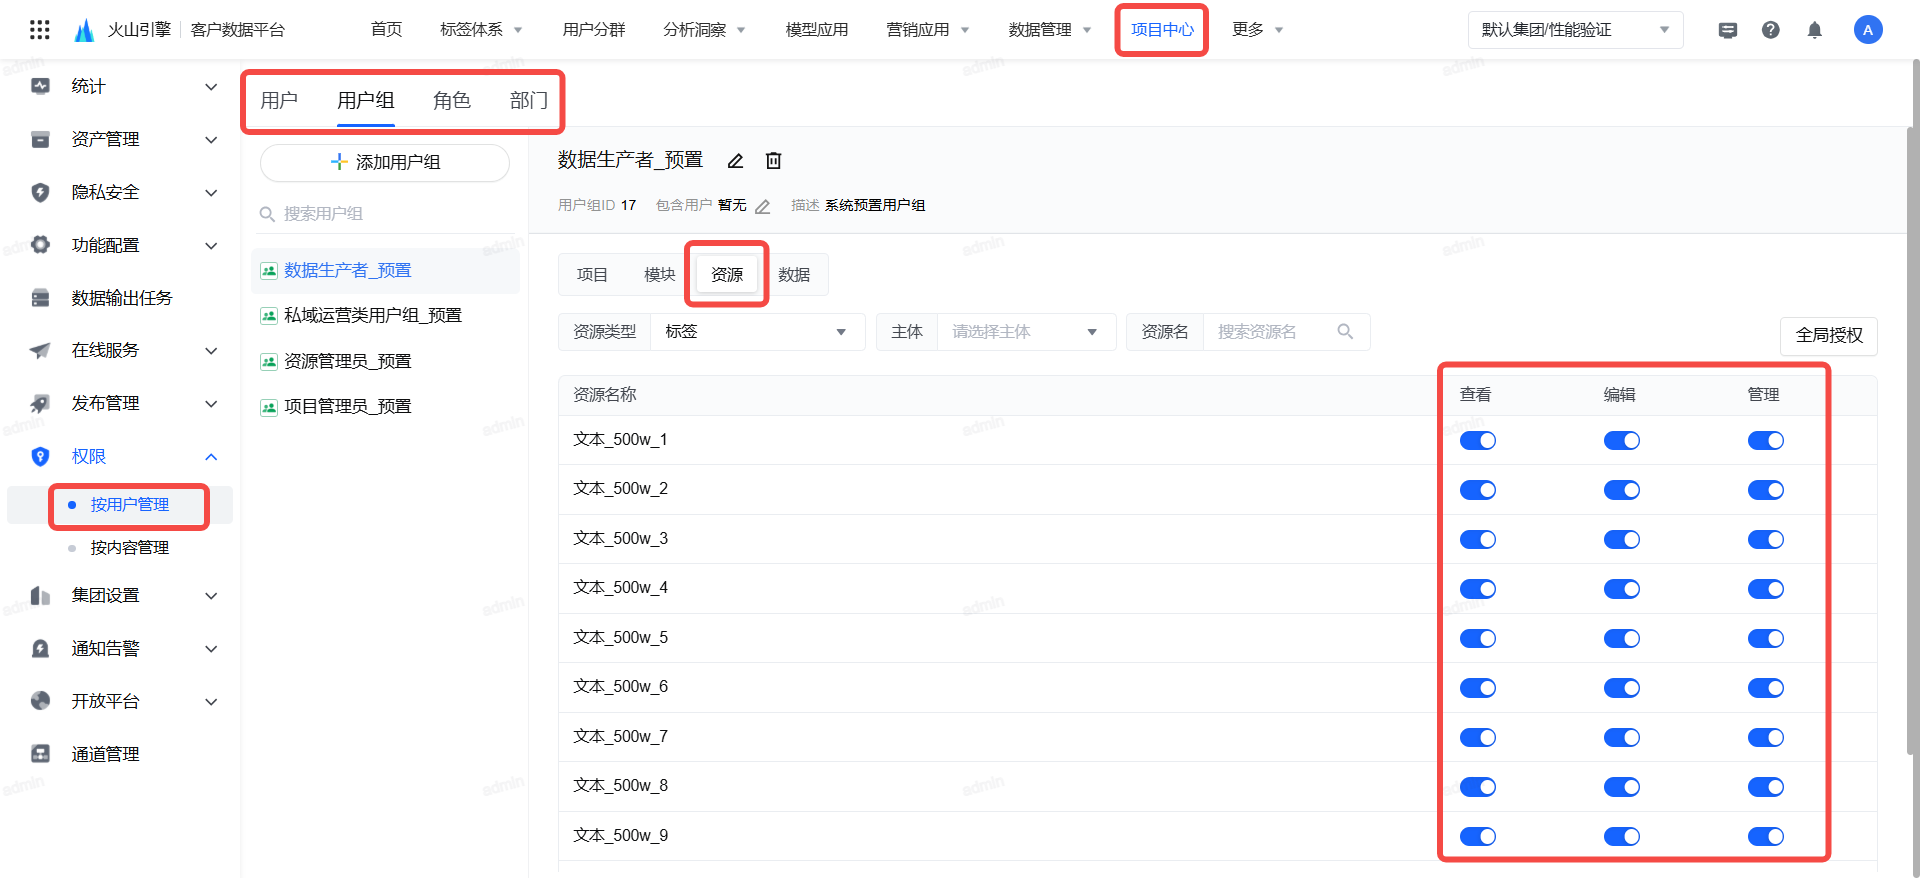Open the 默认集团/性能验证 dropdown
This screenshot has width=1920, height=878.
click(1575, 30)
